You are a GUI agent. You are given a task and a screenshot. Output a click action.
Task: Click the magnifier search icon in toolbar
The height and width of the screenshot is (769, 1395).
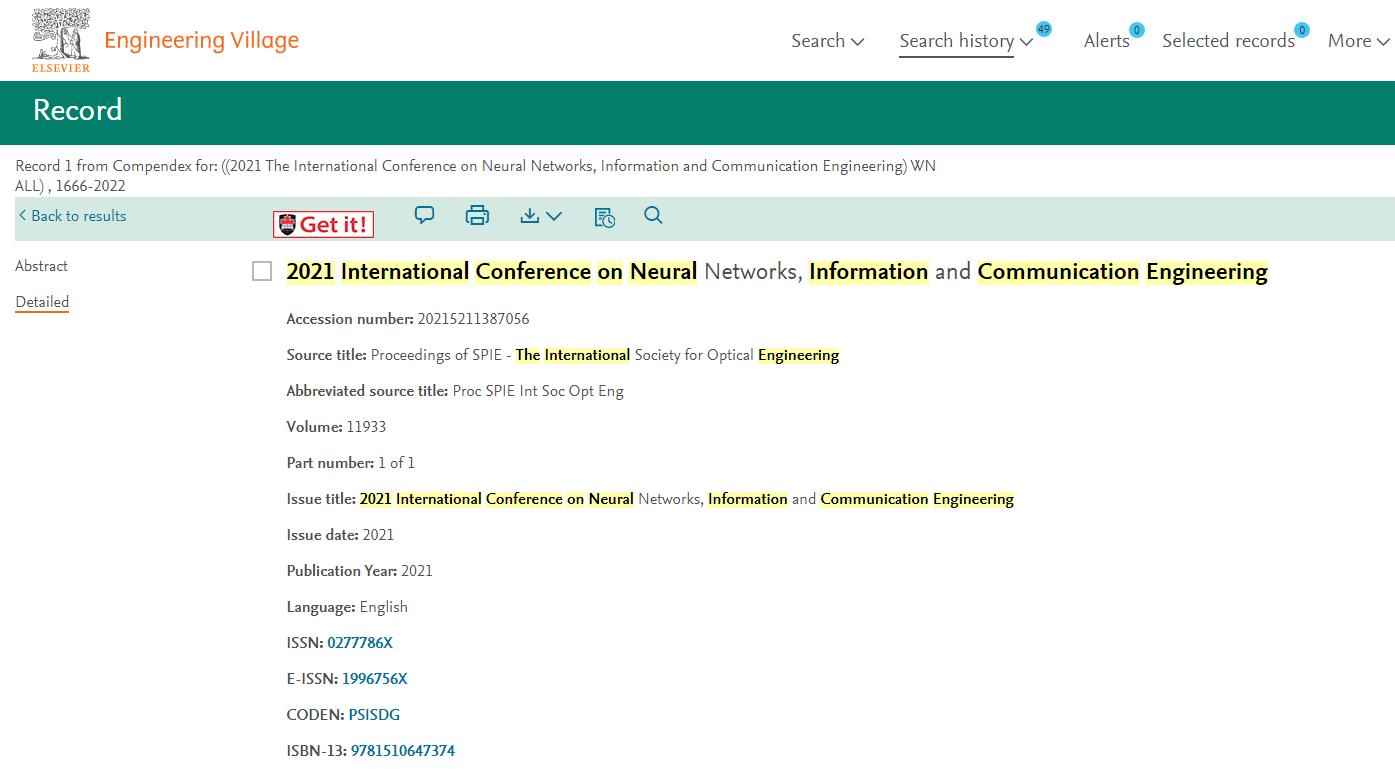tap(654, 215)
